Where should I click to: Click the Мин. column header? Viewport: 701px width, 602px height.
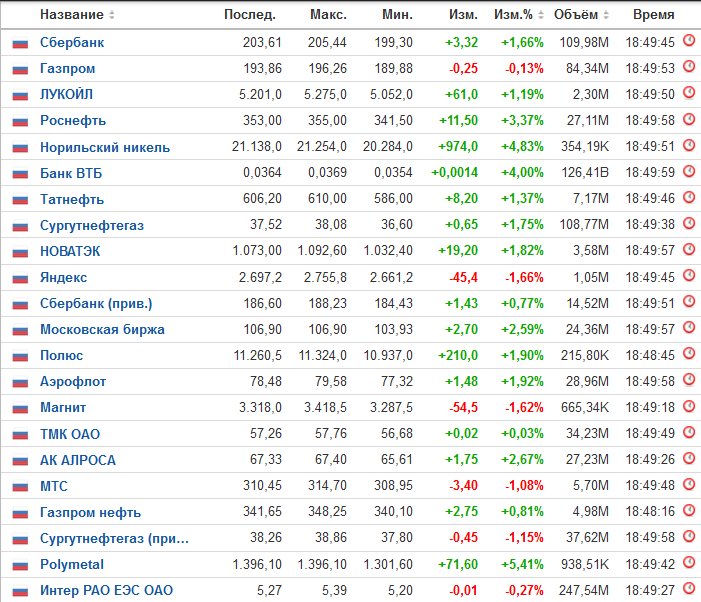pos(397,15)
